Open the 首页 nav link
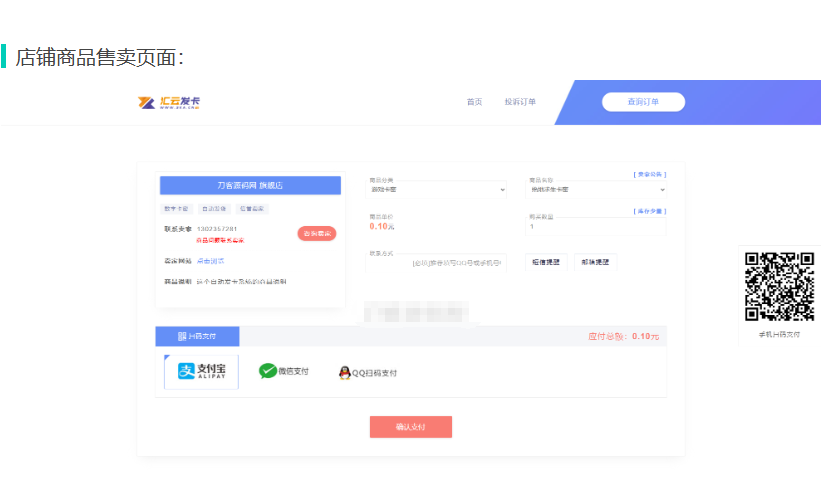The image size is (825, 495). (474, 102)
